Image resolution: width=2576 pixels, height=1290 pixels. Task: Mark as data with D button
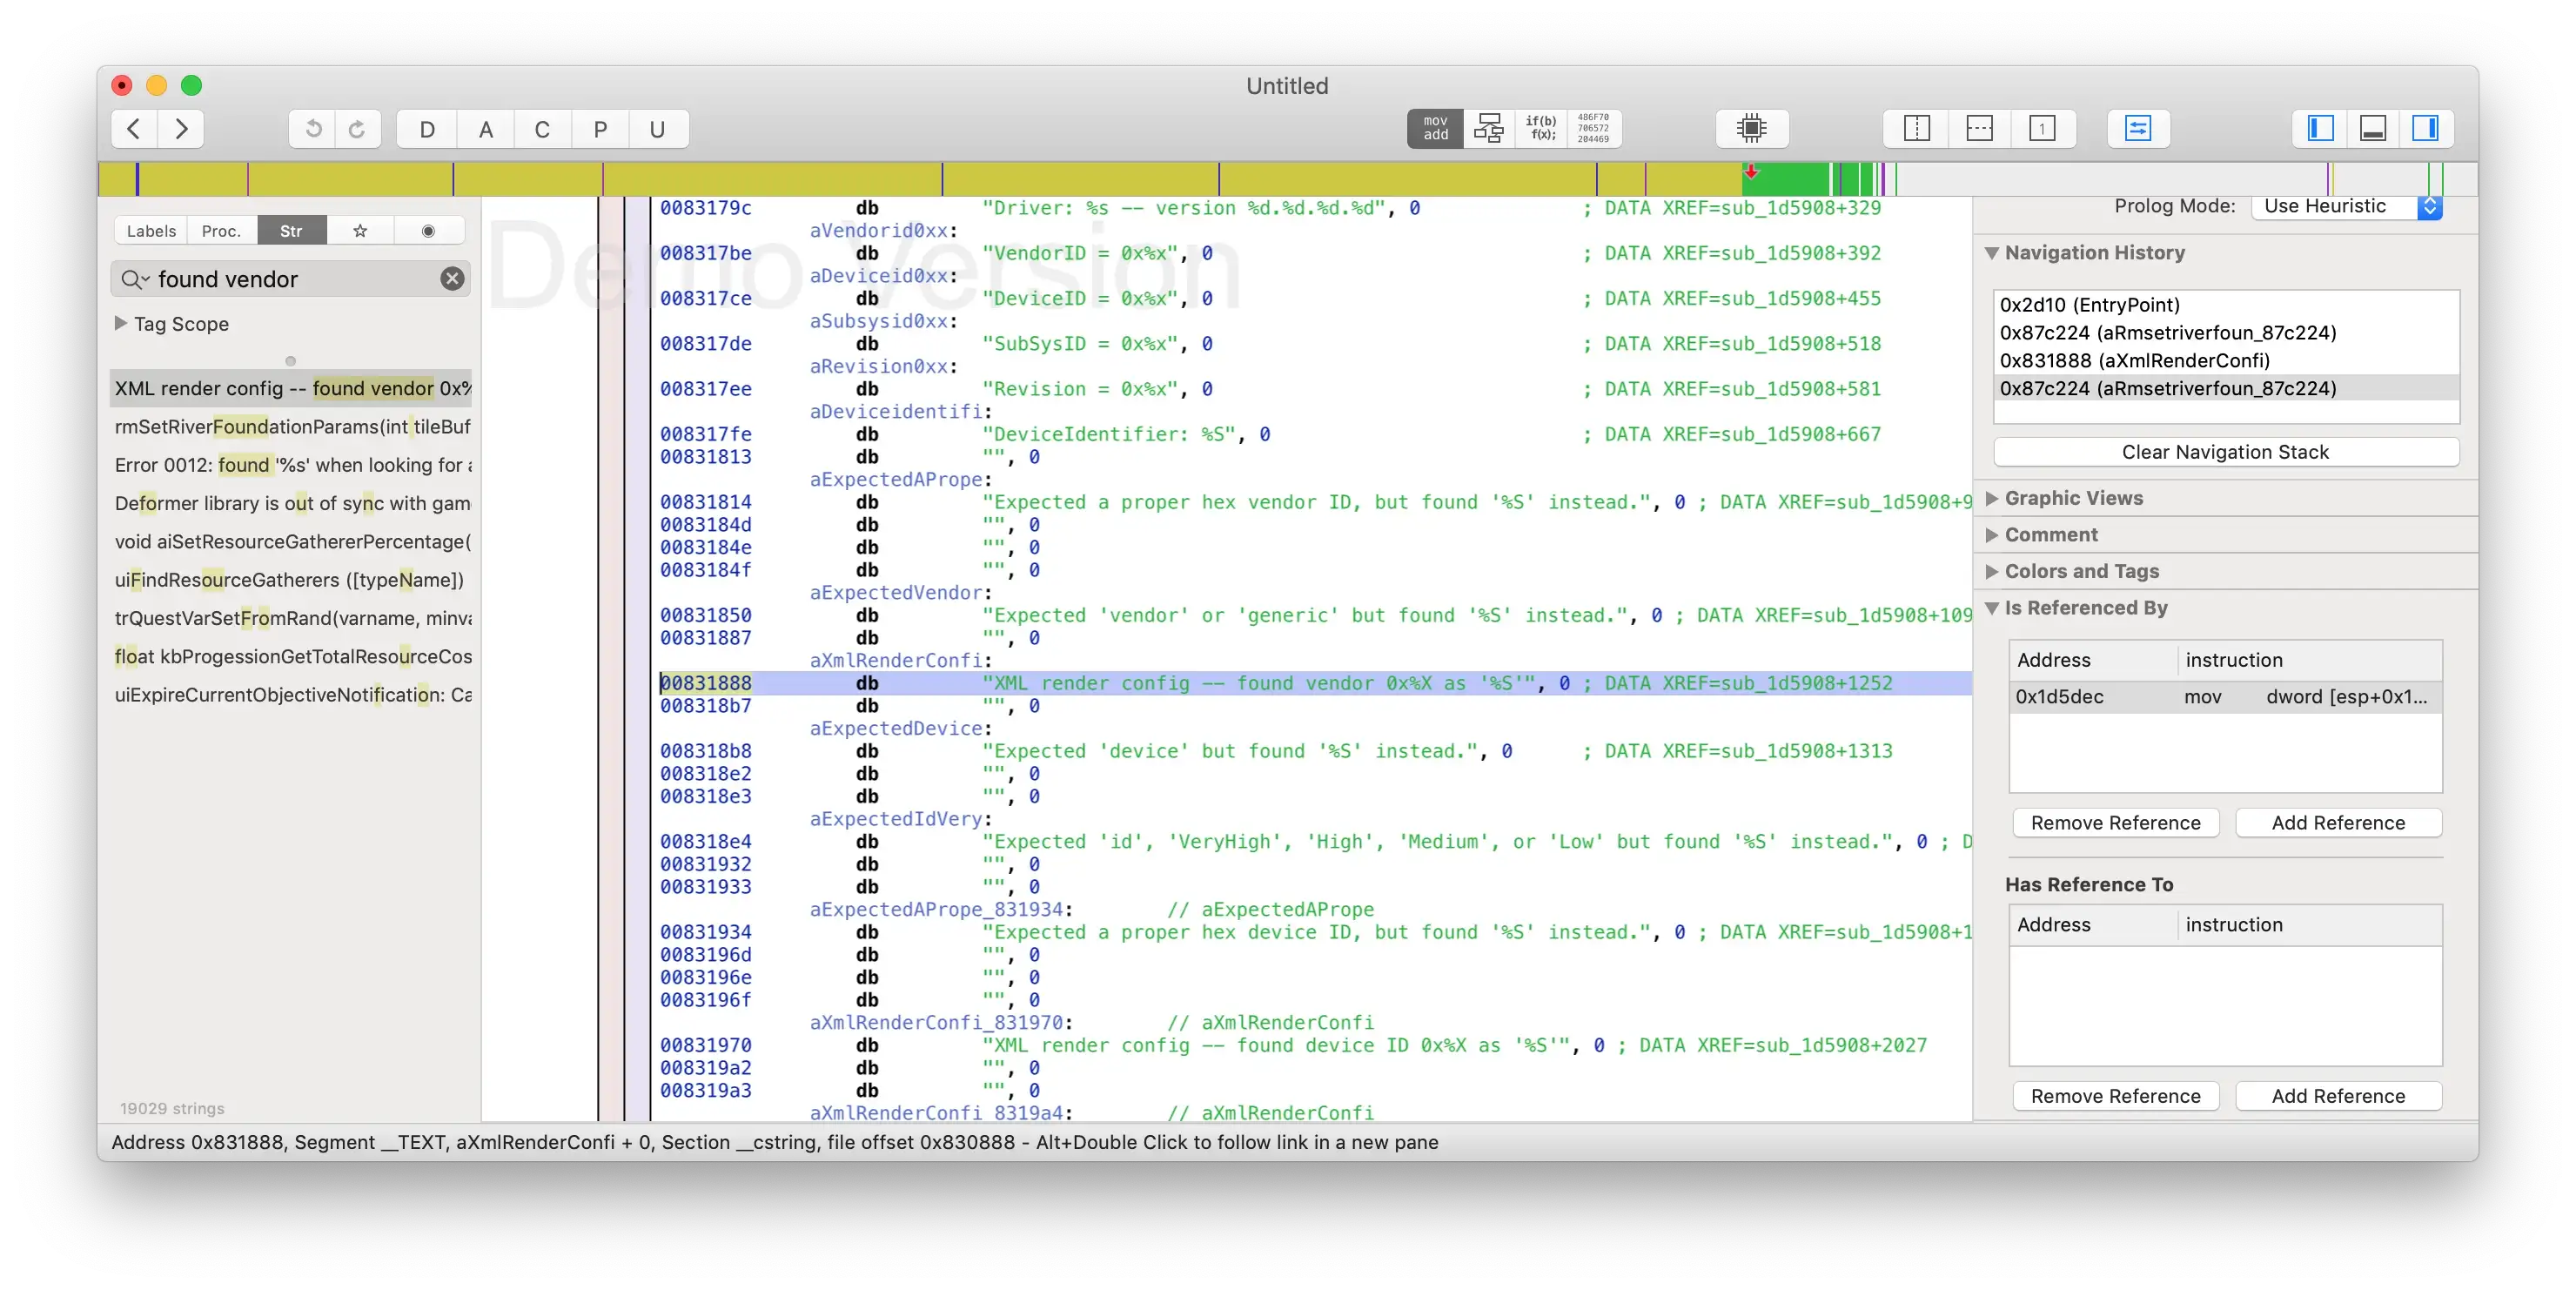click(427, 129)
